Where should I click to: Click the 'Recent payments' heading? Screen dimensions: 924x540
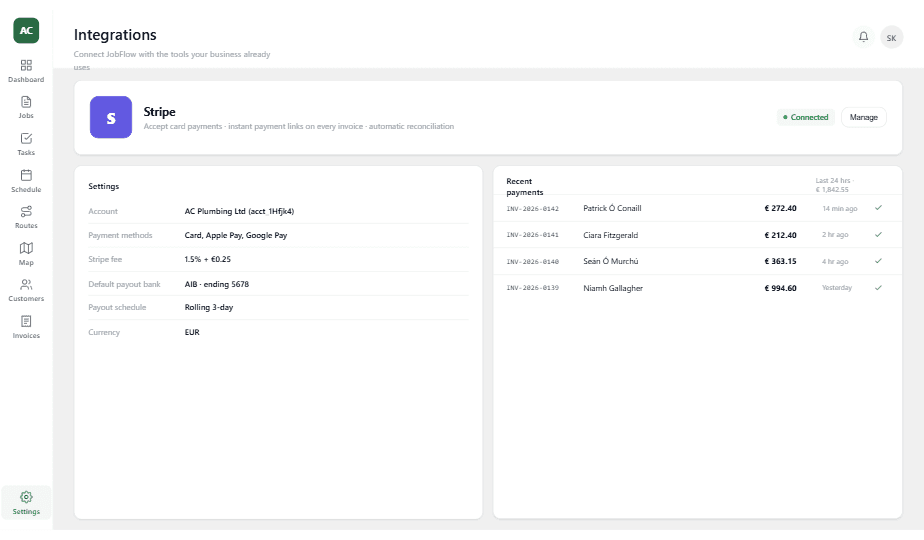coord(524,186)
